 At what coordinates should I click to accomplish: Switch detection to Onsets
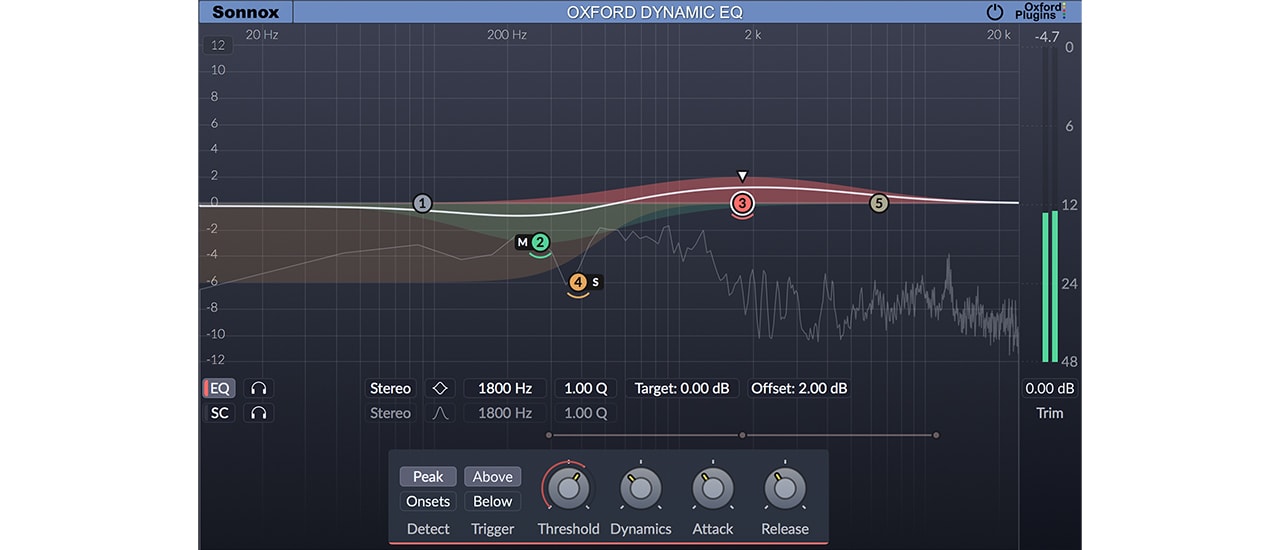click(428, 502)
